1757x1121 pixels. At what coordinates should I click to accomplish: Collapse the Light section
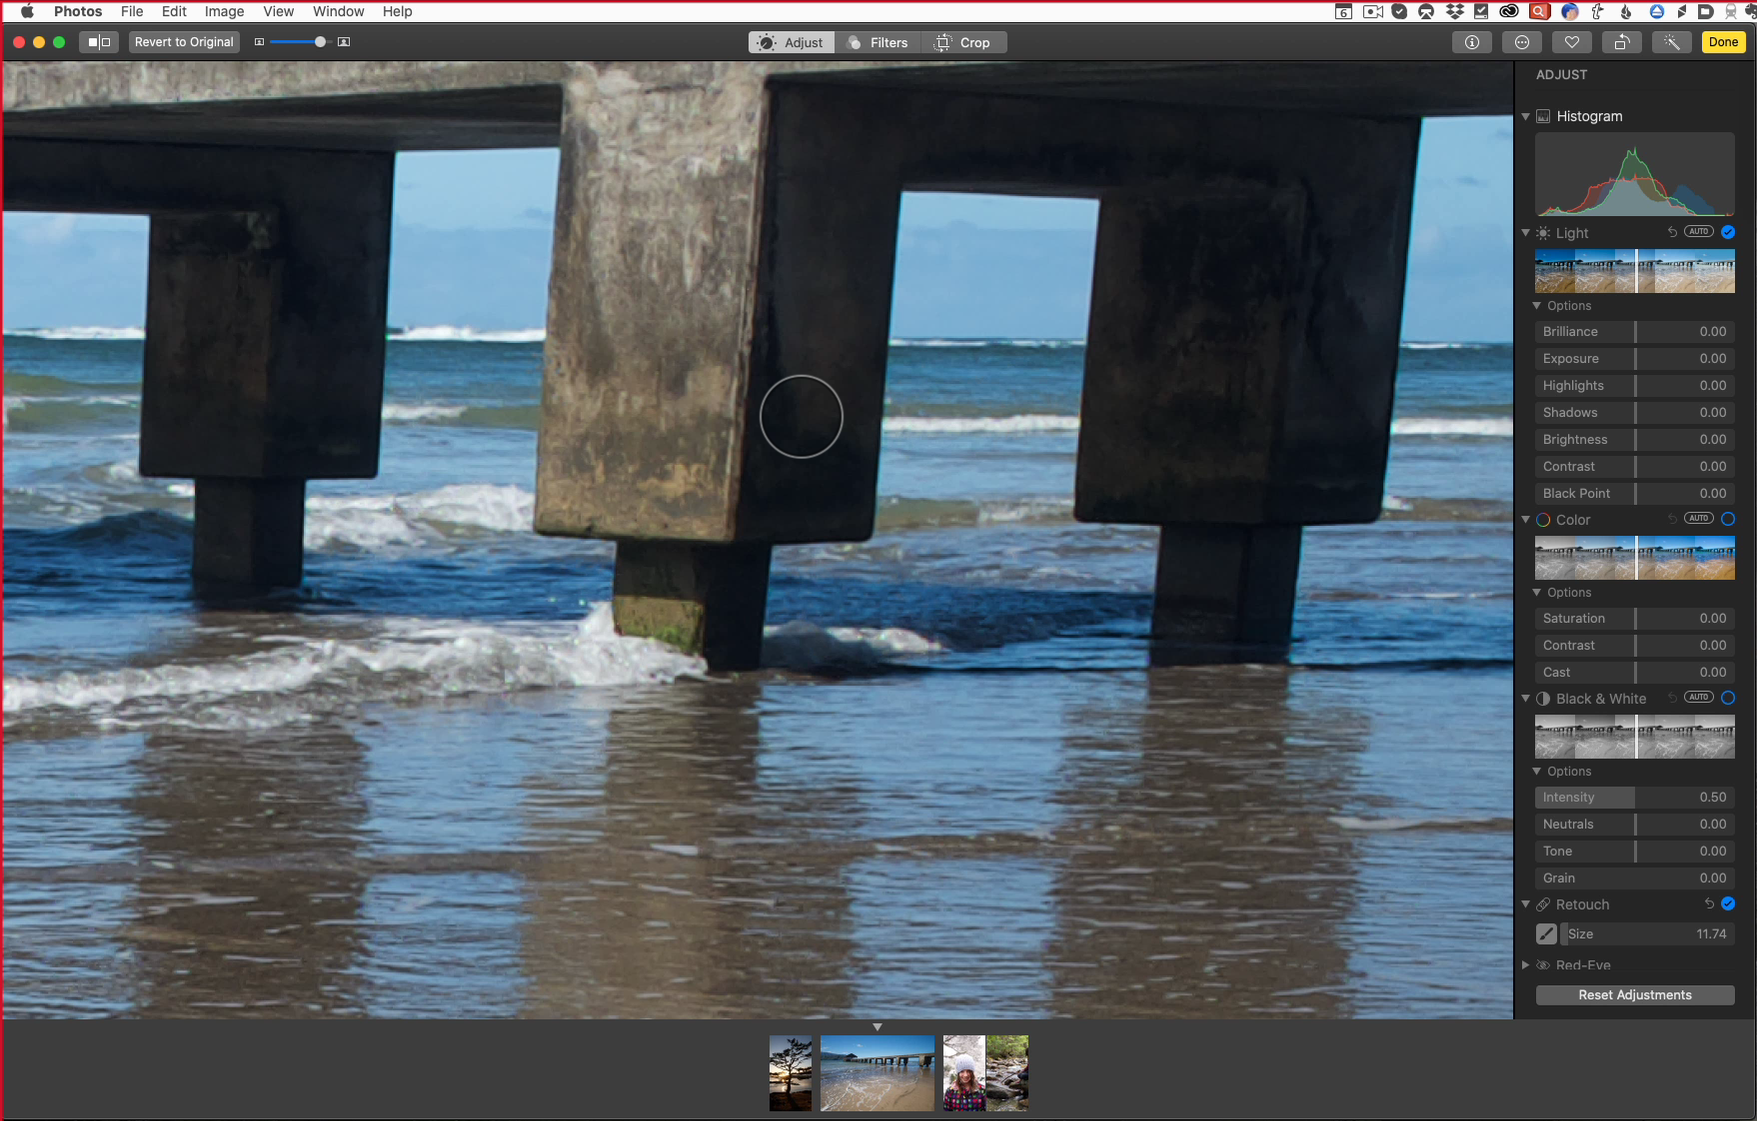(1526, 233)
